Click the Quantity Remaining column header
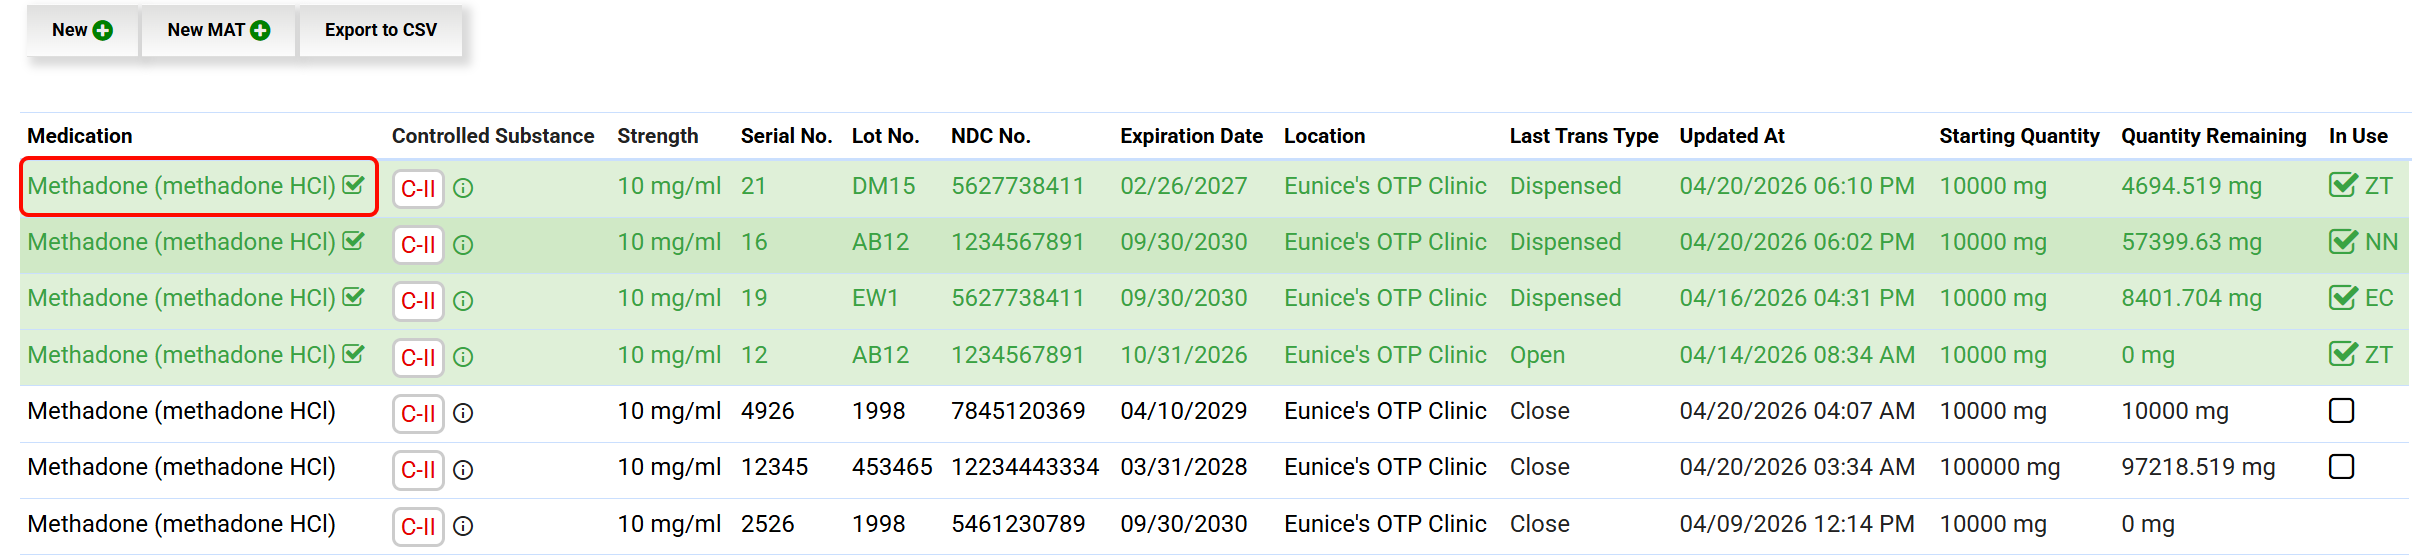The height and width of the screenshot is (558, 2412). 2214,136
